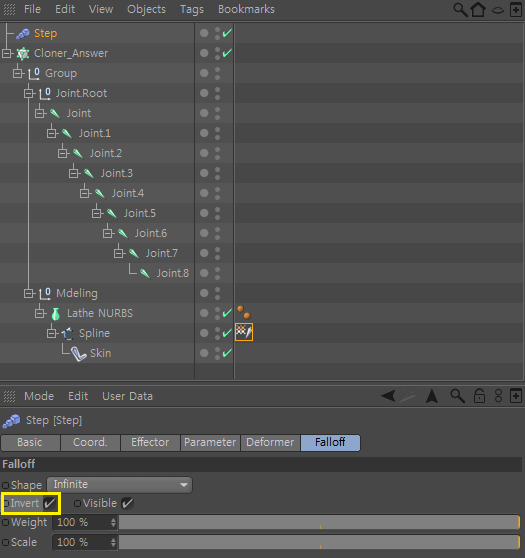Open the Mode menu in Attribute Manager

point(39,396)
